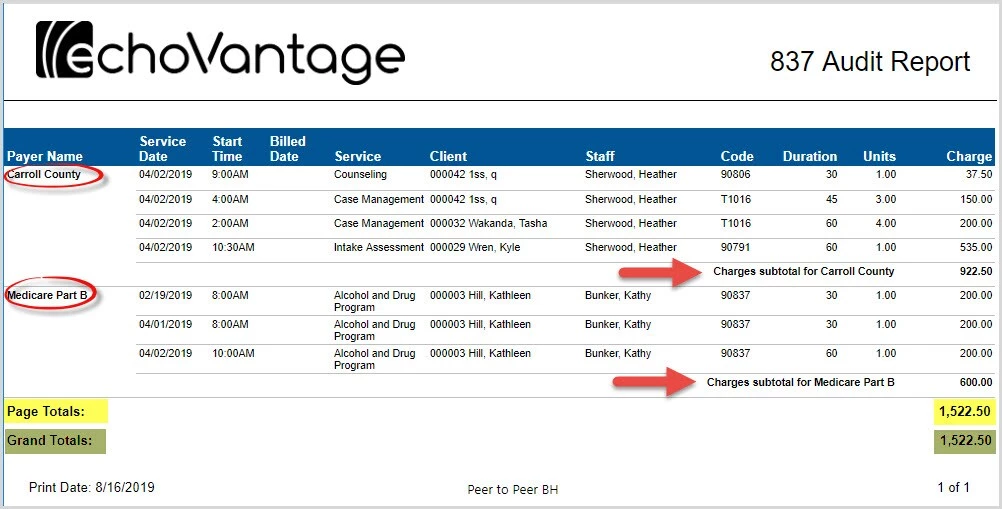Select the 837 Audit Report title
The width and height of the screenshot is (1002, 509).
pyautogui.click(x=870, y=61)
